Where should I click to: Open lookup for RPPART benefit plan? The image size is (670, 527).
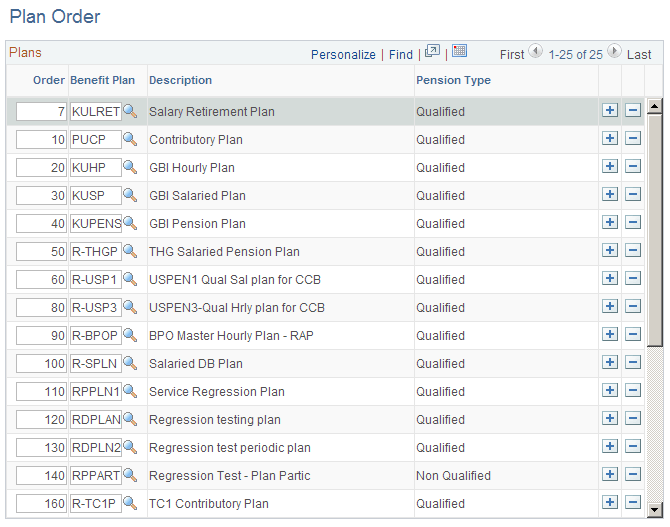(x=130, y=475)
